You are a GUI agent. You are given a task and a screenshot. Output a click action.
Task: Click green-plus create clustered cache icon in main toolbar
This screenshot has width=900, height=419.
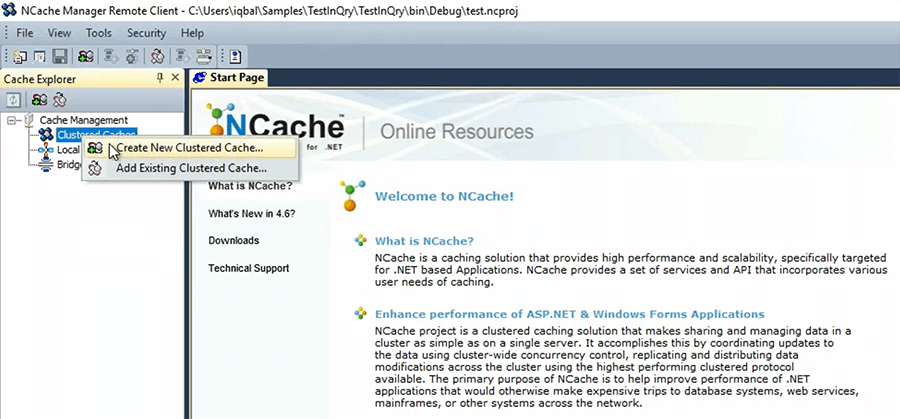pyautogui.click(x=86, y=56)
